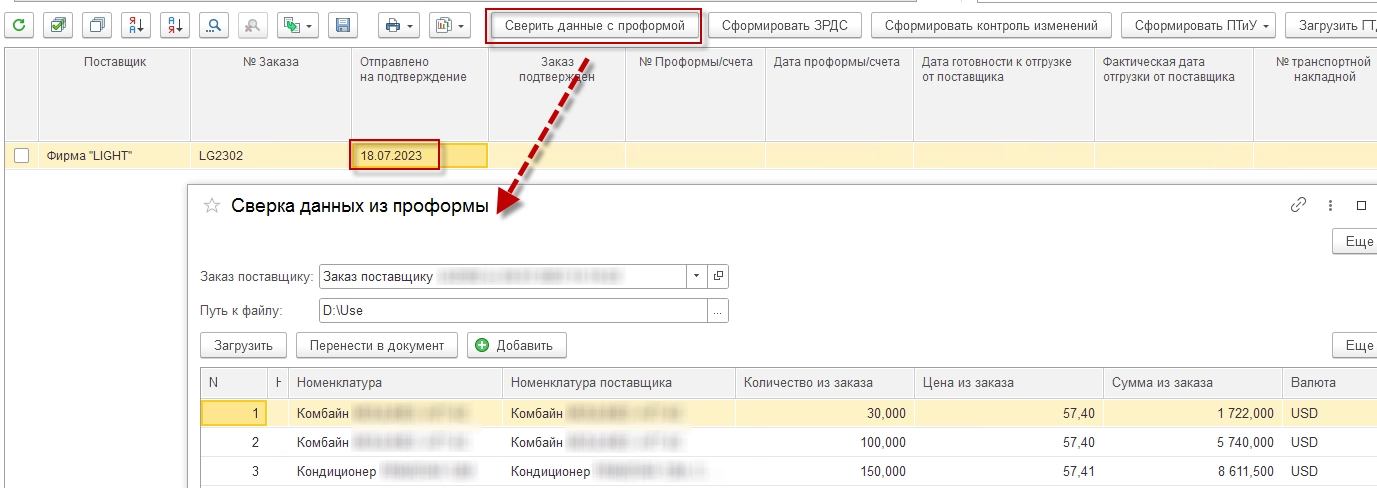Click quantity 30,000 cell
This screenshot has width=1377, height=488.
tap(824, 413)
